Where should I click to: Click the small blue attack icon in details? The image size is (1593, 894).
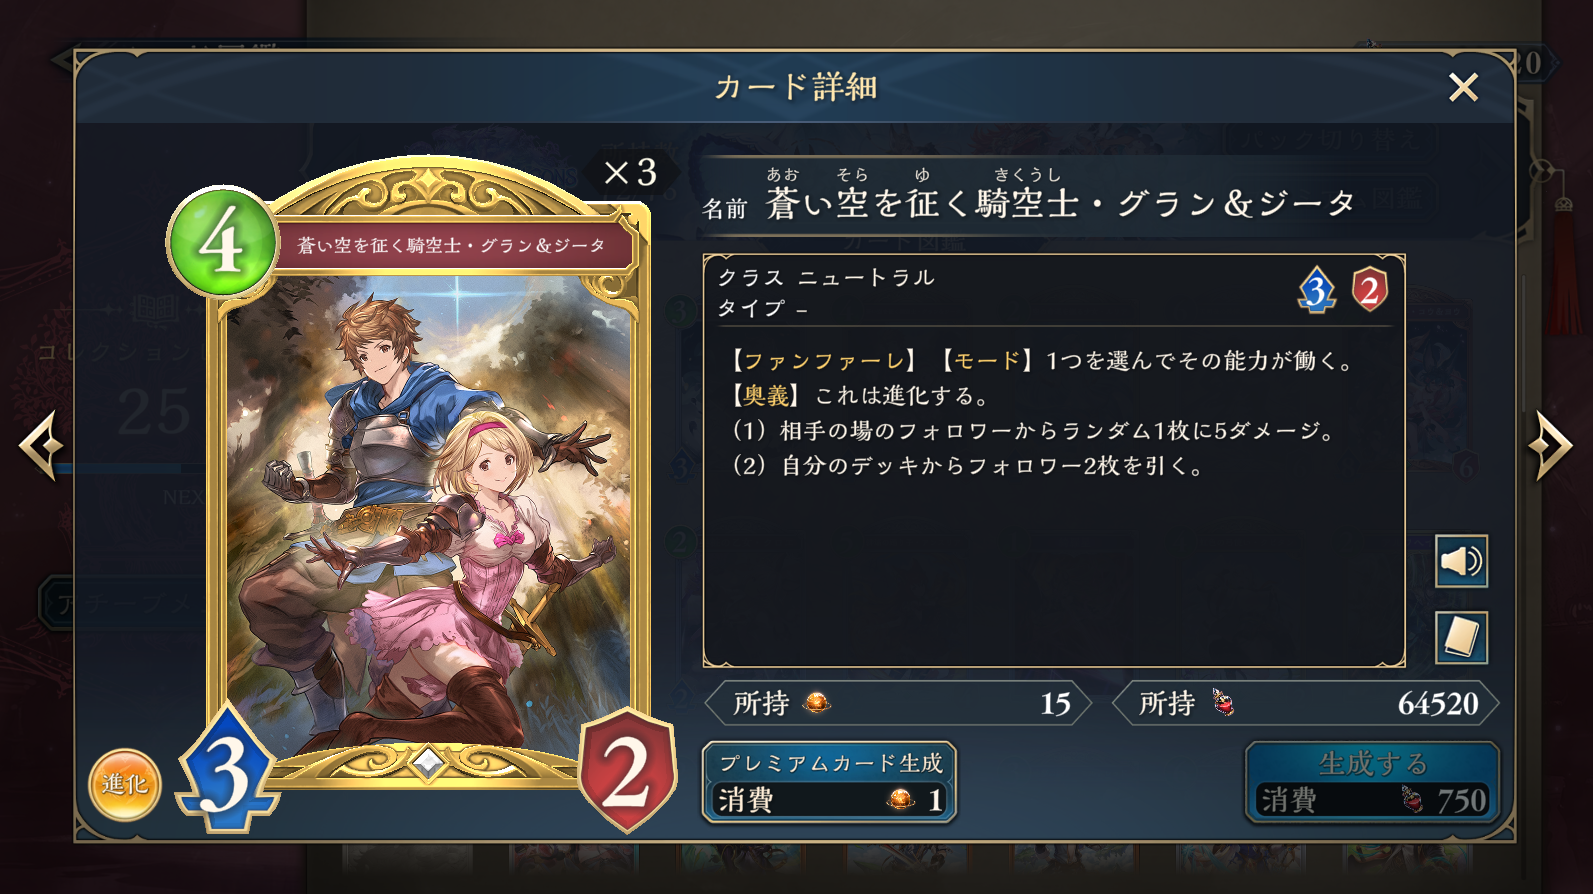pos(1317,290)
